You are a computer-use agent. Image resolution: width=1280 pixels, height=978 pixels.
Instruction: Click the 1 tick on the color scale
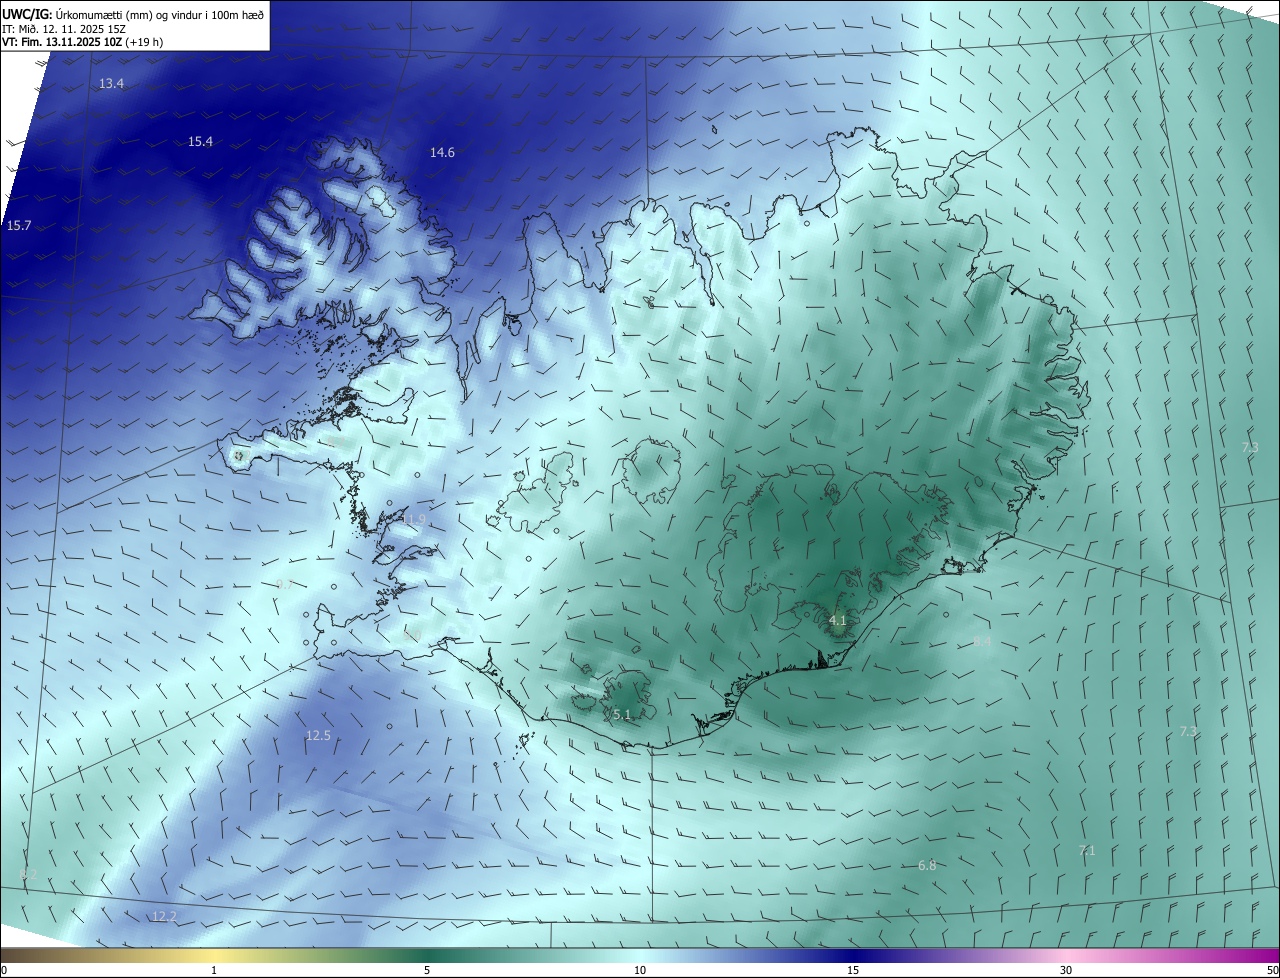click(214, 970)
